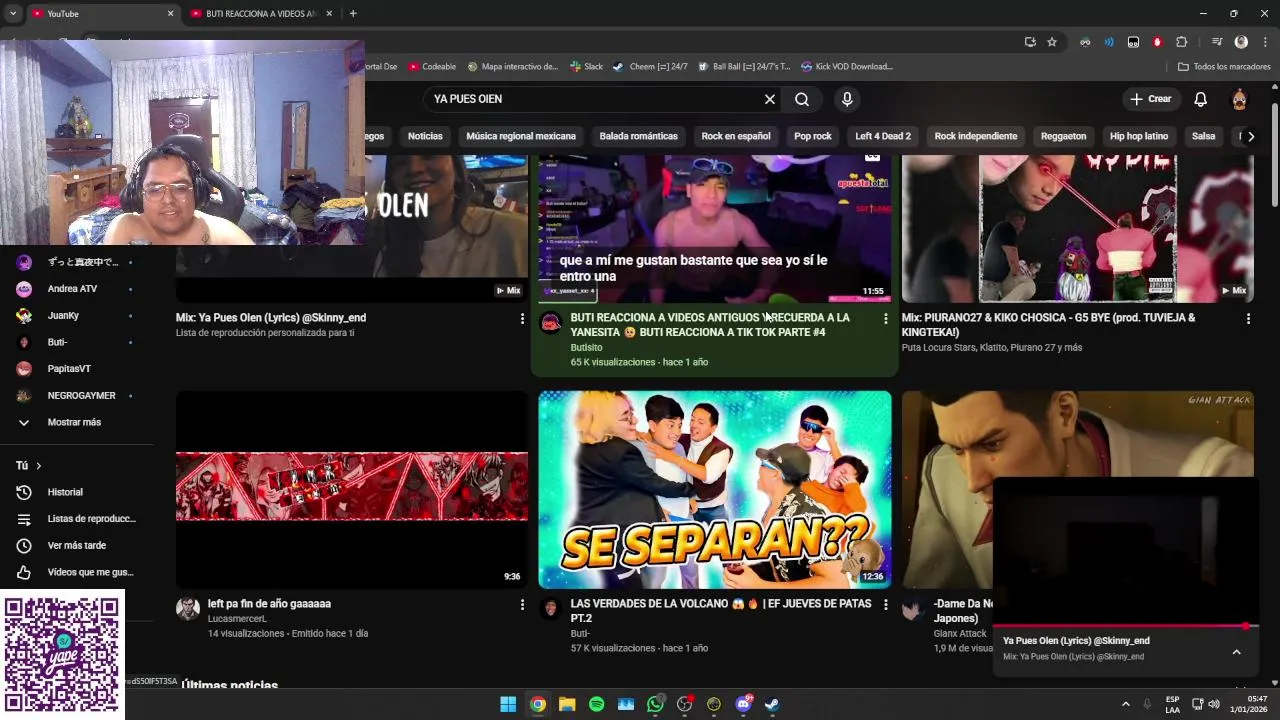This screenshot has height=720, width=1280.
Task: Open Chrome extensions puzzle icon
Action: point(1181,42)
